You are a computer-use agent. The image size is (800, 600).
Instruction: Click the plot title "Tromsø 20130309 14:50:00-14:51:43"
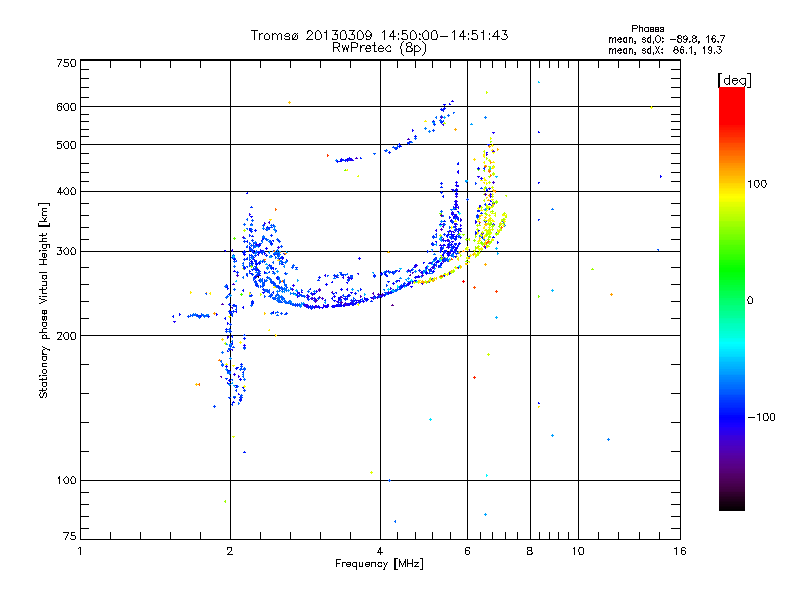[379, 35]
